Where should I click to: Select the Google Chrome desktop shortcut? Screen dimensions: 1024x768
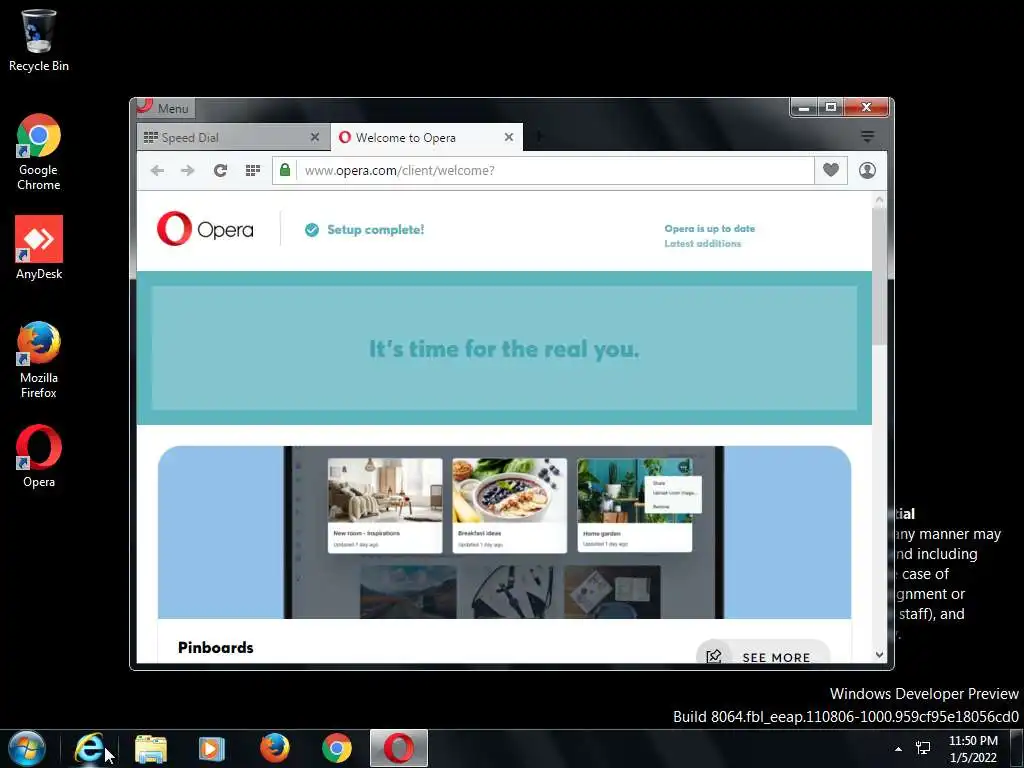(x=39, y=152)
